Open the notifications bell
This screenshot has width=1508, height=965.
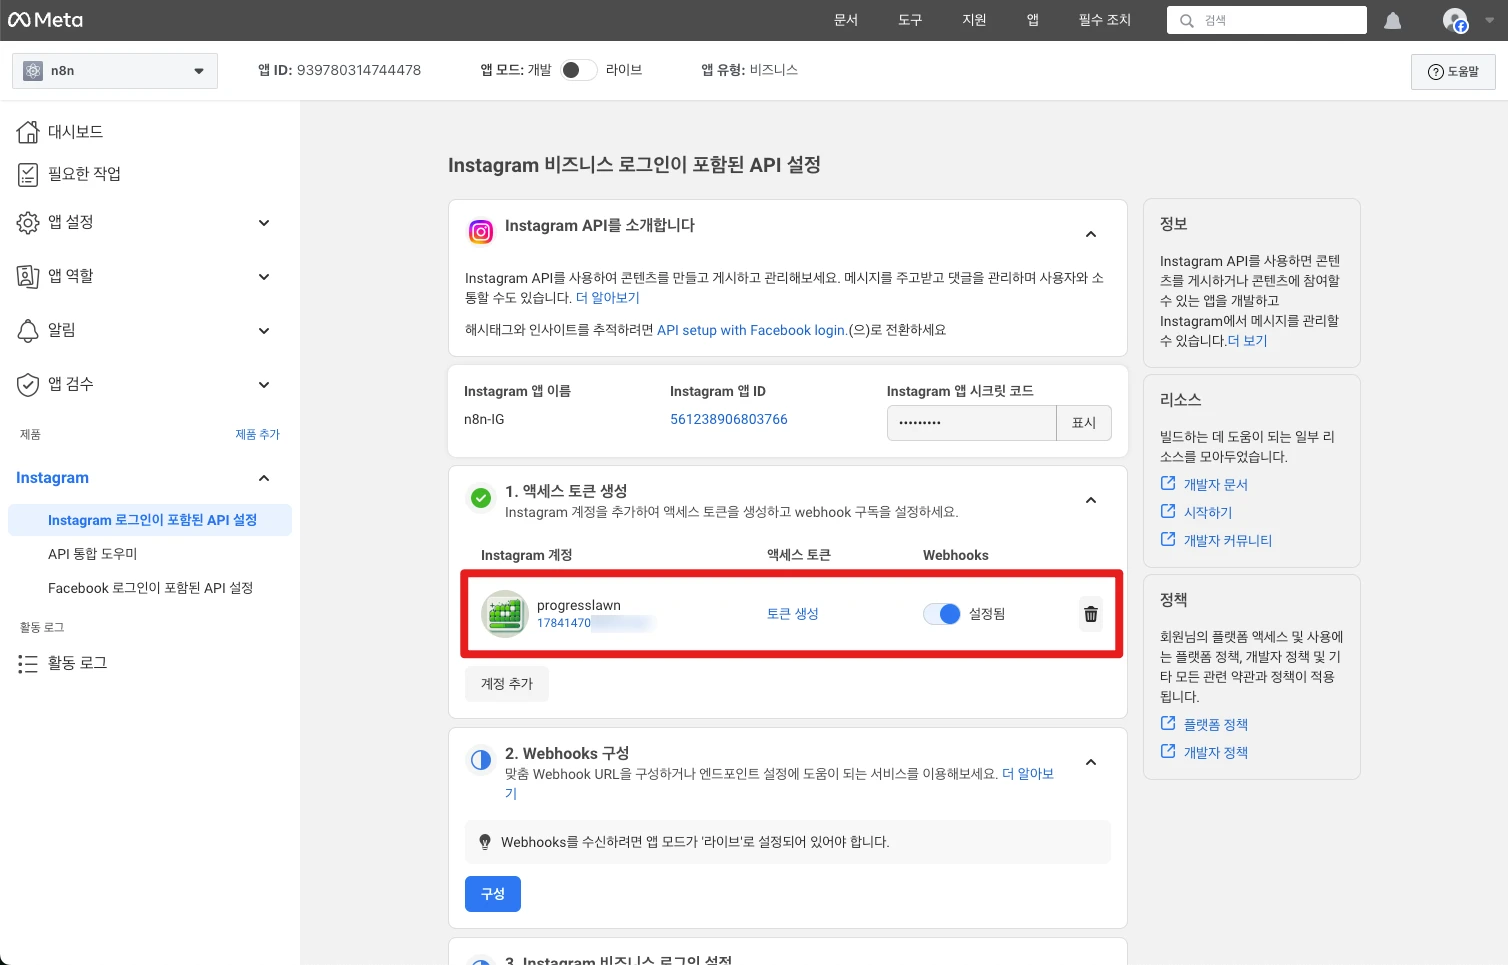(1392, 20)
